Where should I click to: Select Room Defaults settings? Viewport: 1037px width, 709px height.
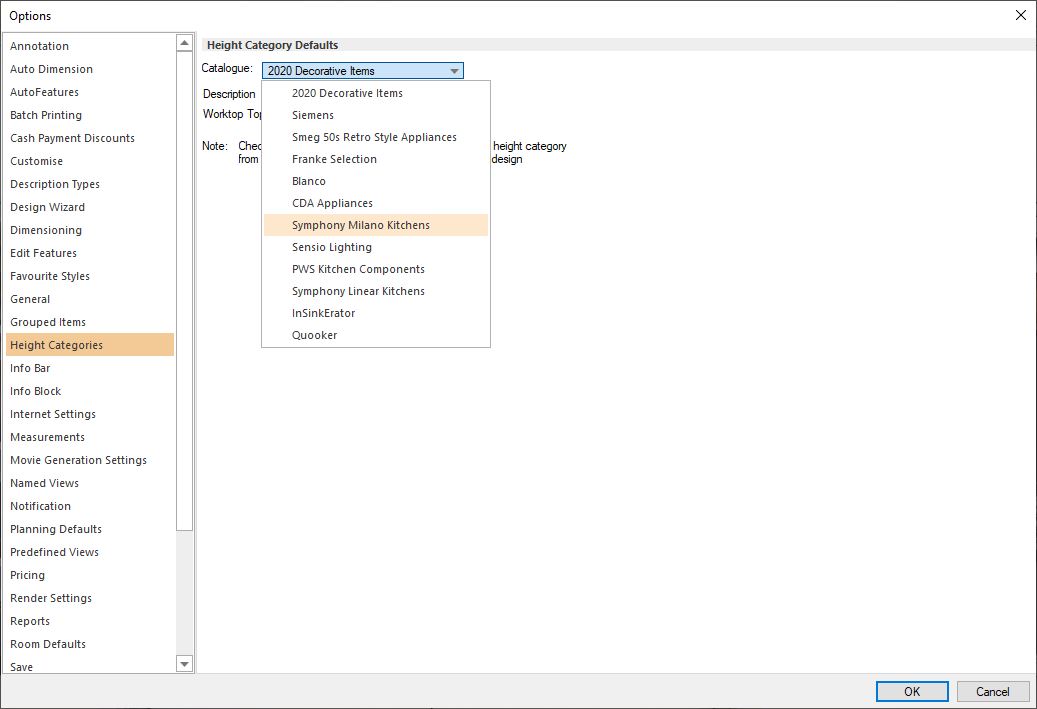point(90,645)
